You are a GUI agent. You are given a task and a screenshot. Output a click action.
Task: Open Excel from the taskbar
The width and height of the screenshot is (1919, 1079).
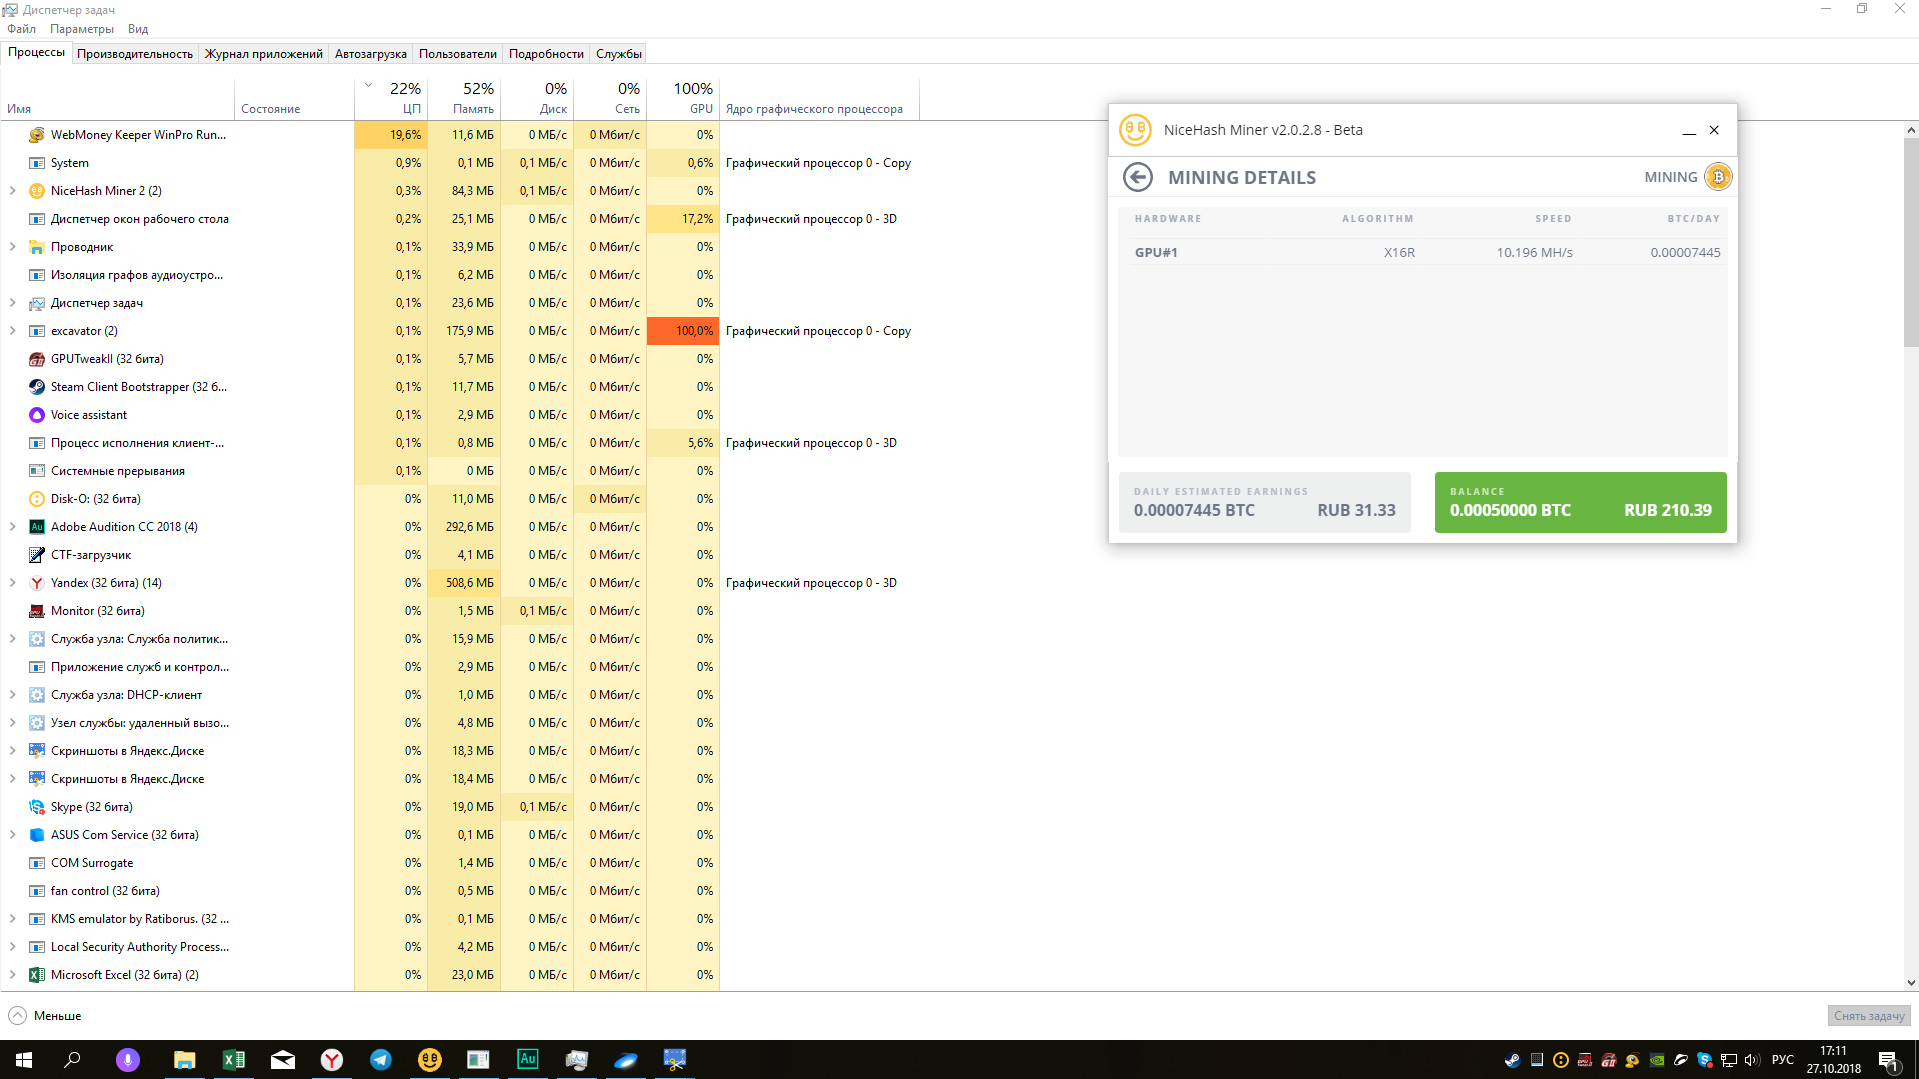233,1060
